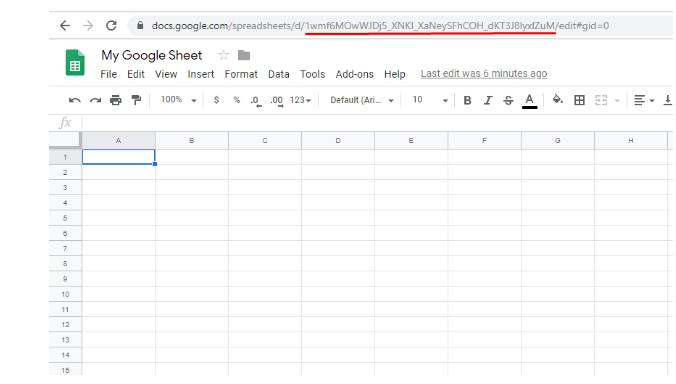Toggle italic formatting
Viewport: 676px width, 384px height.
coord(488,100)
